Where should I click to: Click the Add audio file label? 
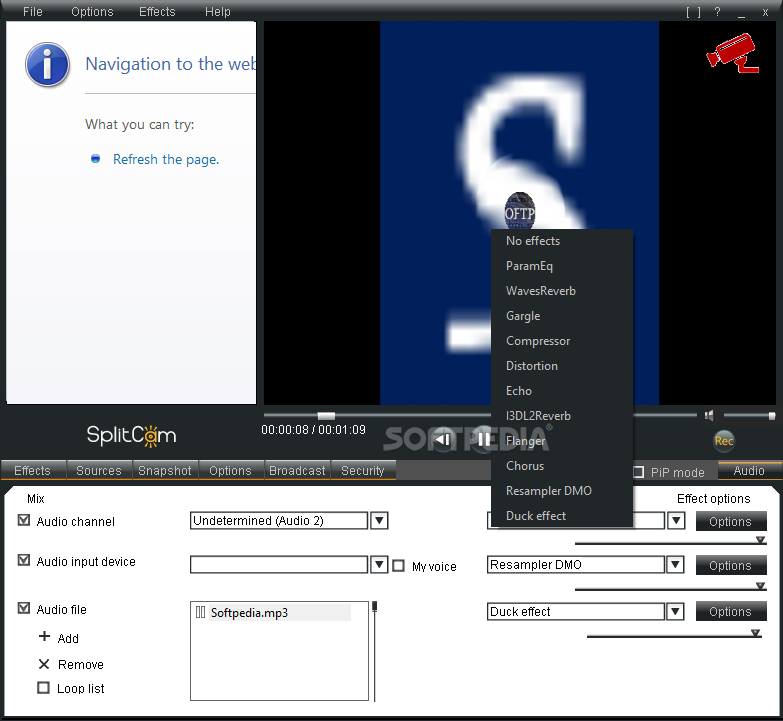coord(68,638)
